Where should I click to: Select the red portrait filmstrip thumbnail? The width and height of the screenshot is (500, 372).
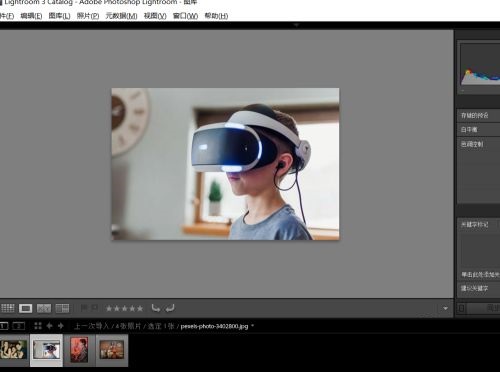[x=79, y=350]
